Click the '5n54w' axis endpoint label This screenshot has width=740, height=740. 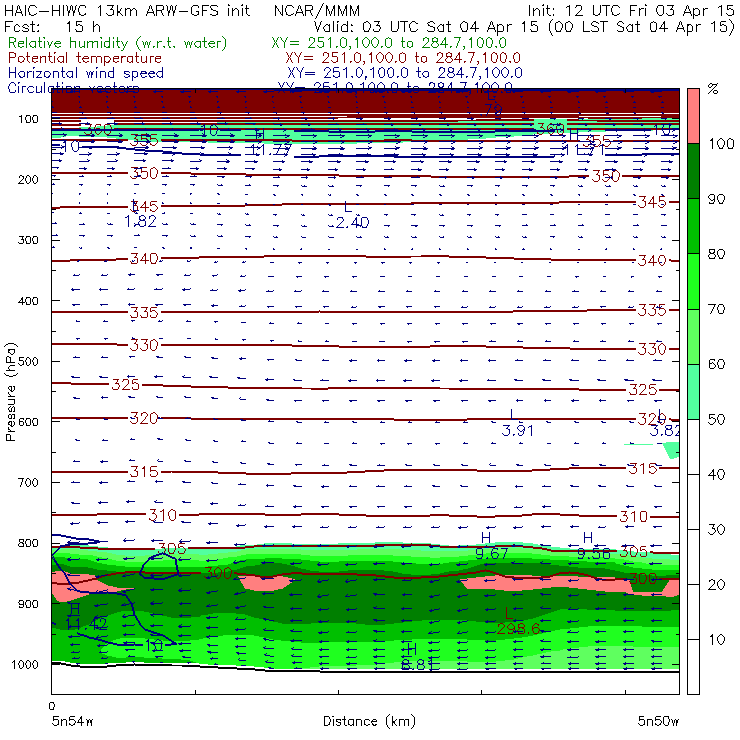coord(72,721)
